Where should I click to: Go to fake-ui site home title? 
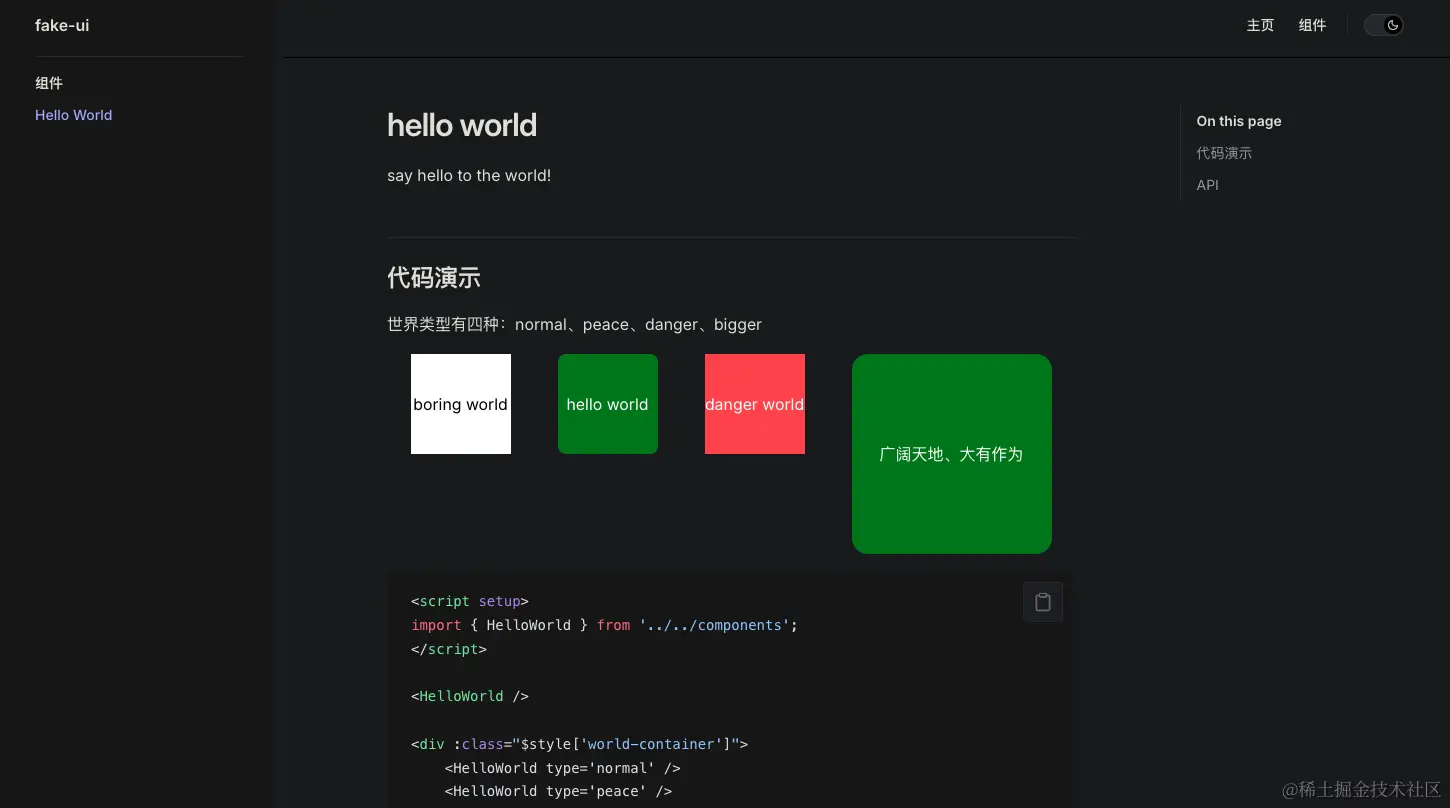point(62,25)
